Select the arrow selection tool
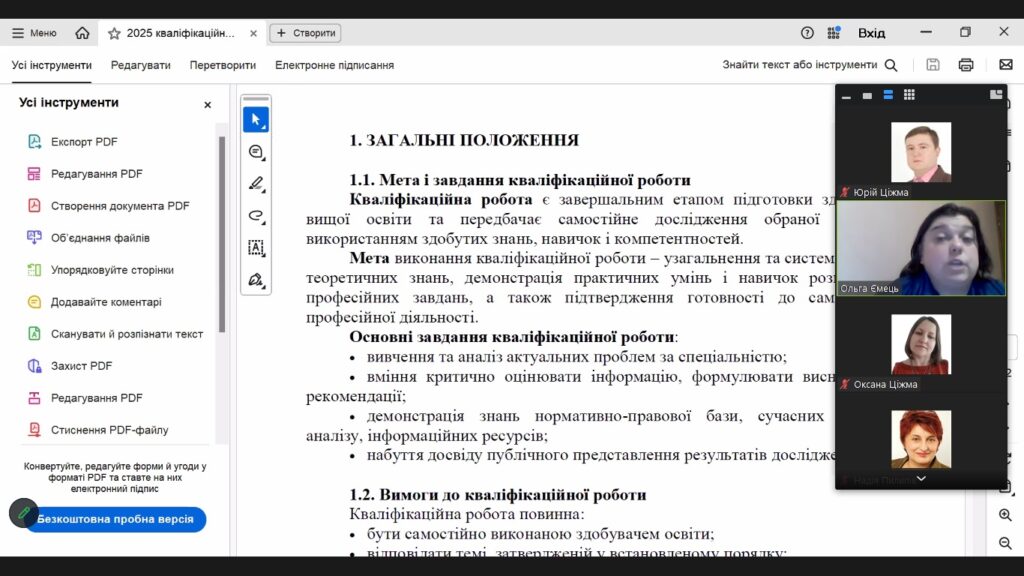Image resolution: width=1024 pixels, height=576 pixels. point(256,120)
